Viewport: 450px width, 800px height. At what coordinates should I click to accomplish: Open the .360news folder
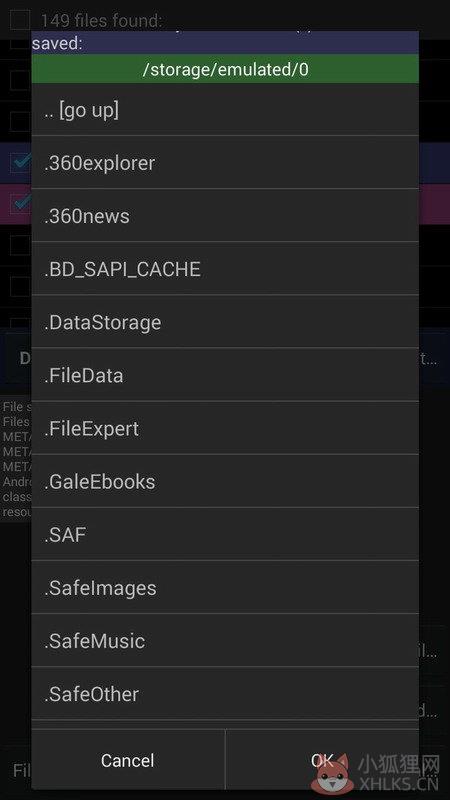(x=225, y=216)
